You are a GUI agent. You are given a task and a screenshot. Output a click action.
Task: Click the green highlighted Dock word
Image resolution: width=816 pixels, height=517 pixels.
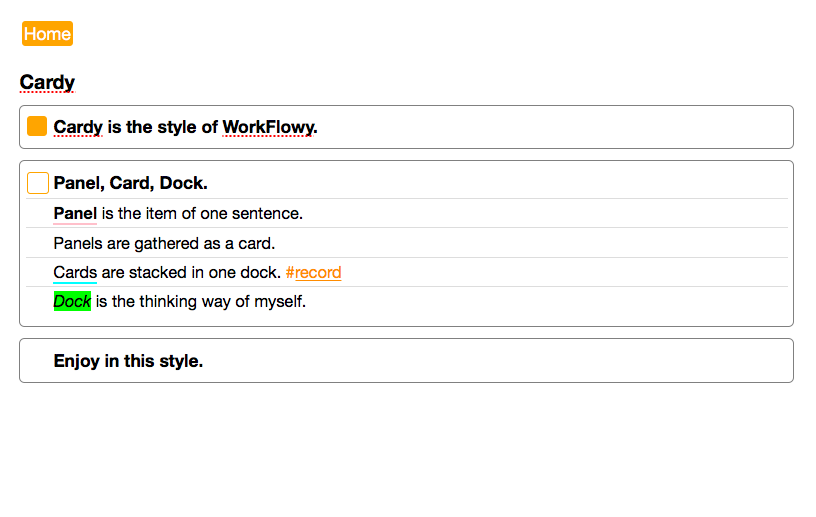point(72,301)
